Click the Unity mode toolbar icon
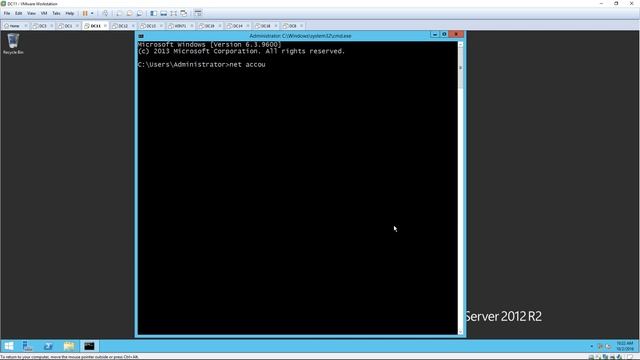 [x=184, y=13]
